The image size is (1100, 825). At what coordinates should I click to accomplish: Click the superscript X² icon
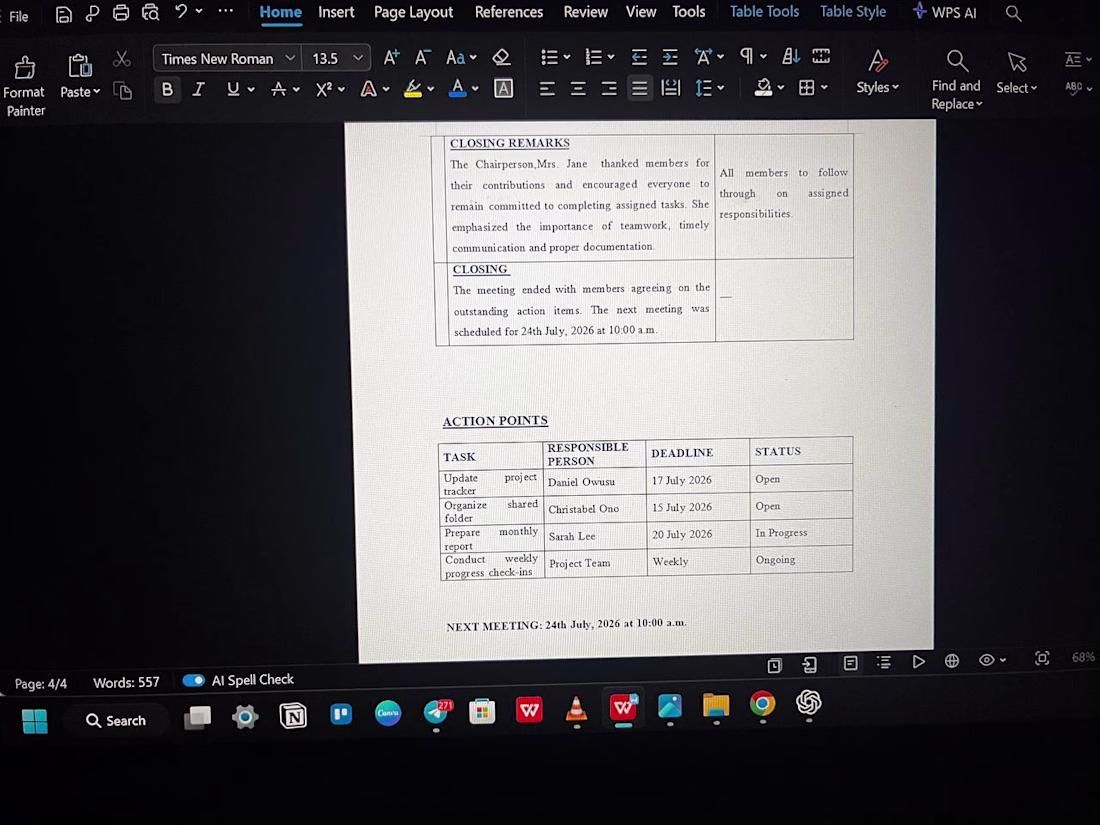[x=323, y=89]
